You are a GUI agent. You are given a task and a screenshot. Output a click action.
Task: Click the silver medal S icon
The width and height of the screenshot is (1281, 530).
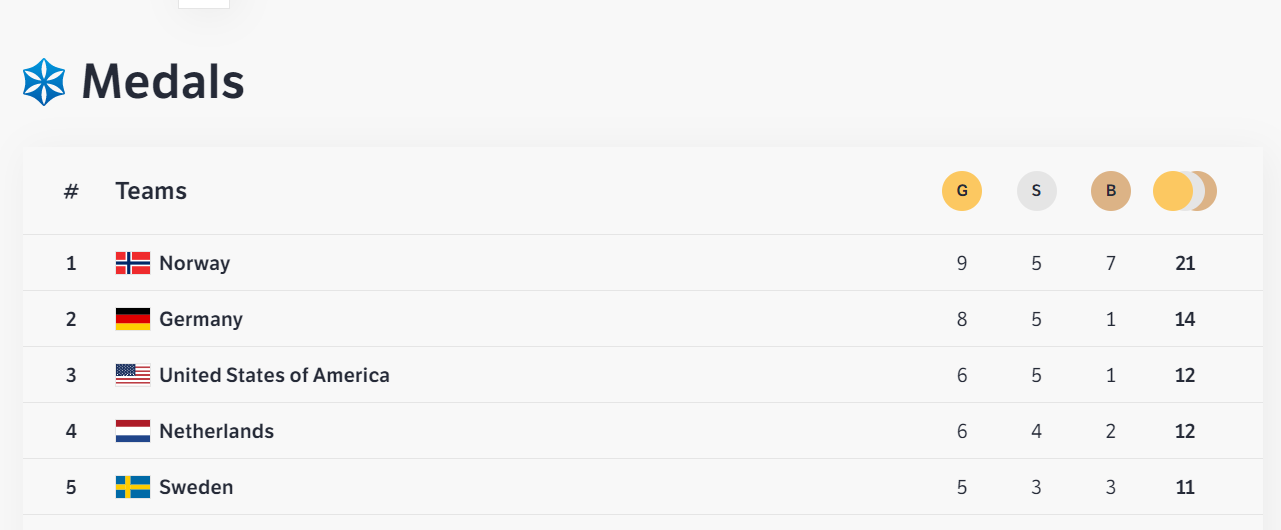pyautogui.click(x=1037, y=191)
